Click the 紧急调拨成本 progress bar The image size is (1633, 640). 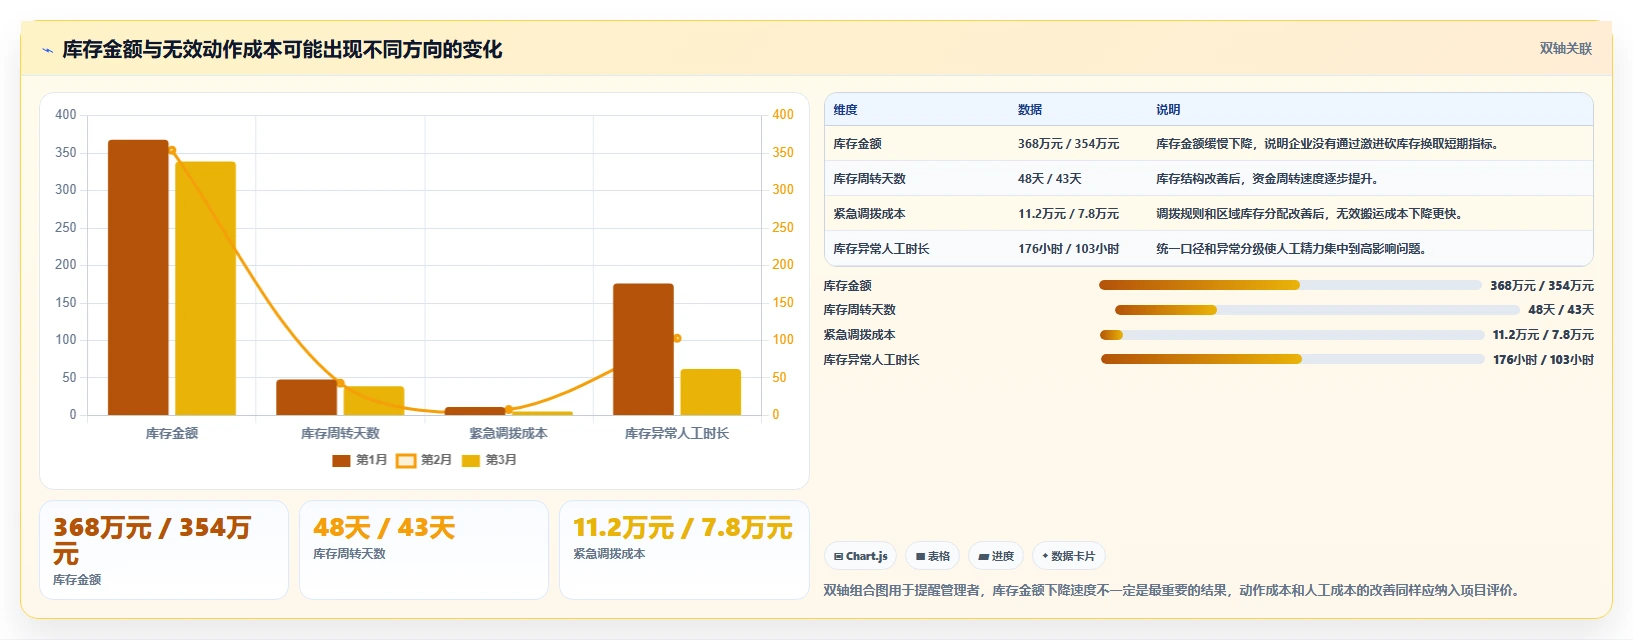(1292, 335)
